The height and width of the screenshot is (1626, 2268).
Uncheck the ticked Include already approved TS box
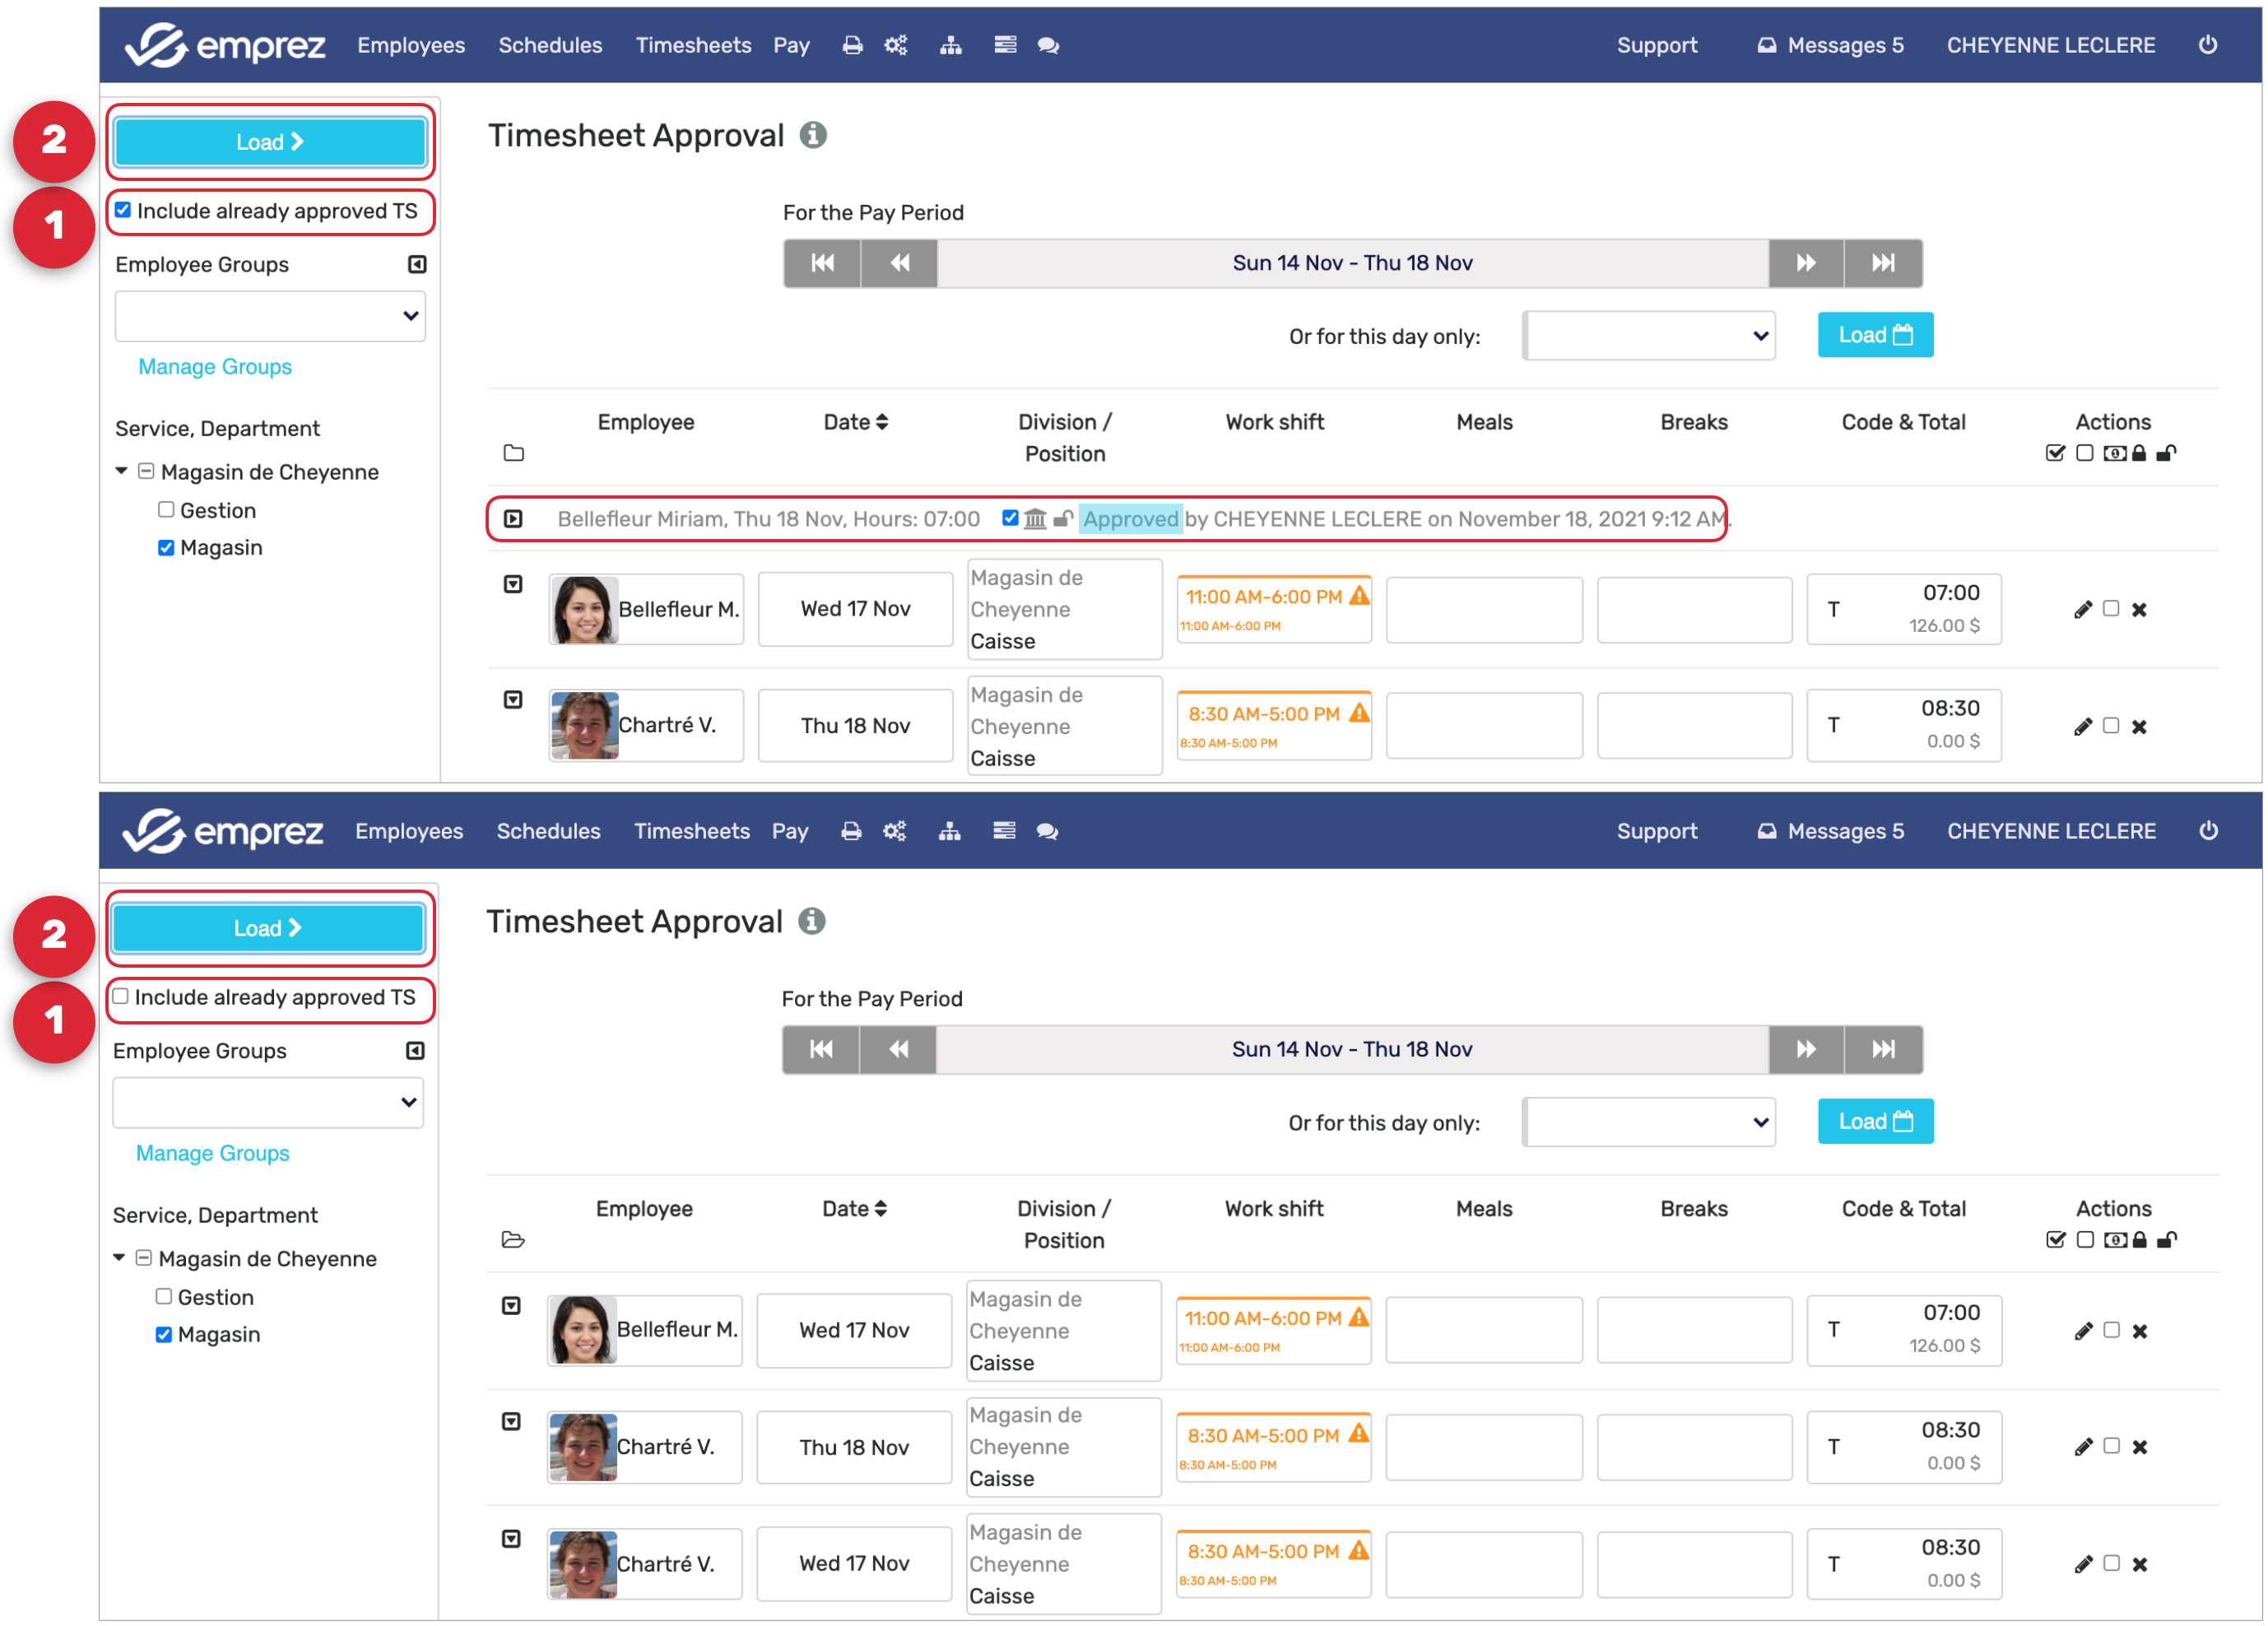[x=123, y=210]
